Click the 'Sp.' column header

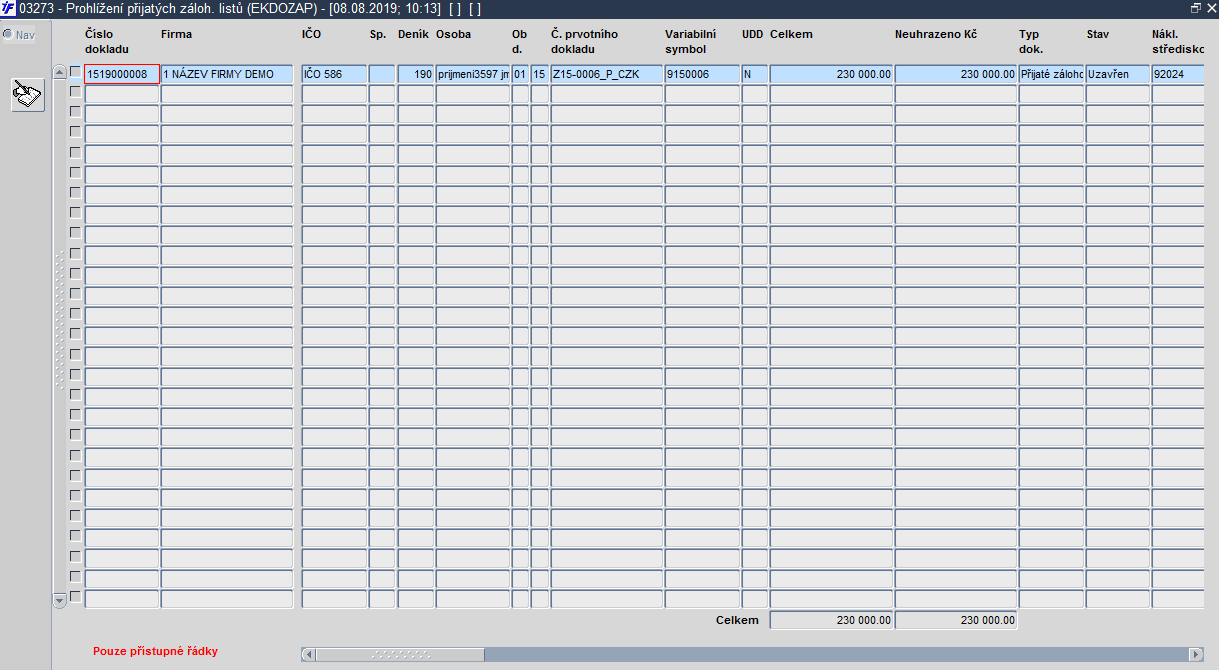pos(378,34)
